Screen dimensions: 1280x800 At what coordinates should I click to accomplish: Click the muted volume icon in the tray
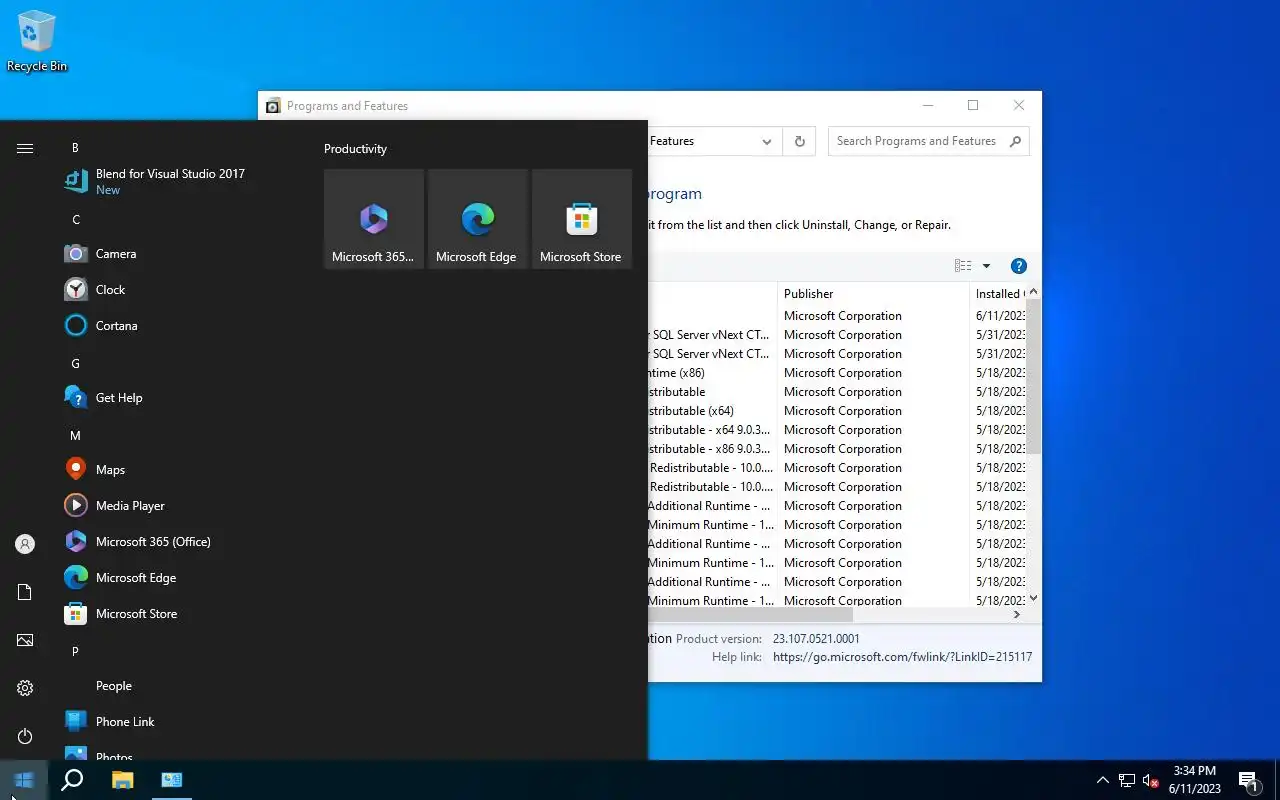[x=1150, y=780]
